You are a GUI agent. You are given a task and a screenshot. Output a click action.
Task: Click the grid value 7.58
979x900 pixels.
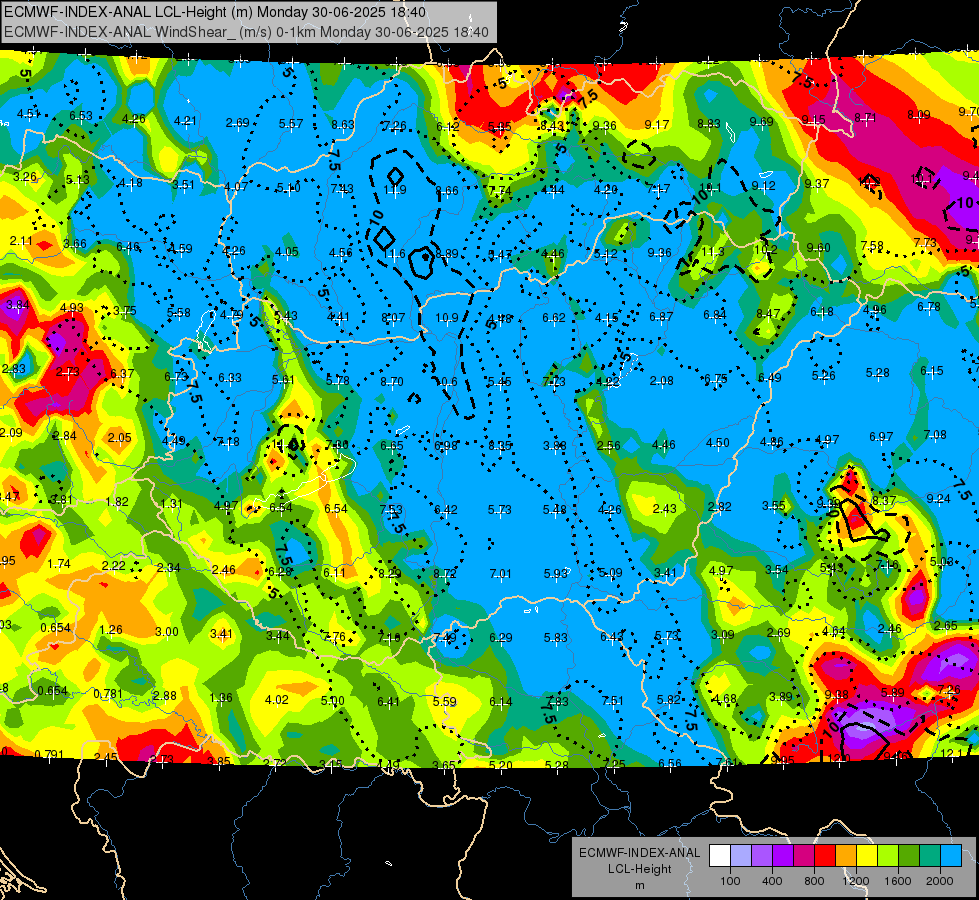pos(872,246)
